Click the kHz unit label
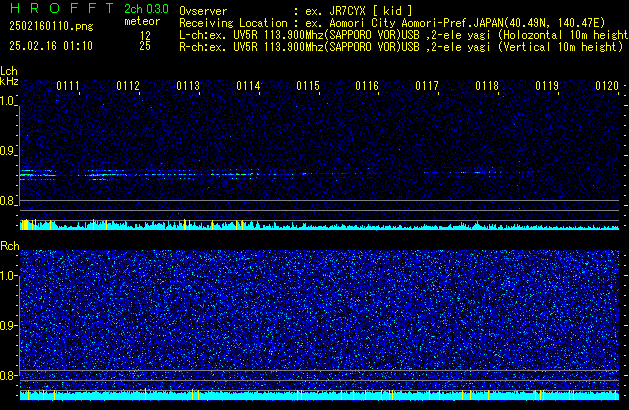The height and width of the screenshot is (410, 629). click(x=9, y=81)
